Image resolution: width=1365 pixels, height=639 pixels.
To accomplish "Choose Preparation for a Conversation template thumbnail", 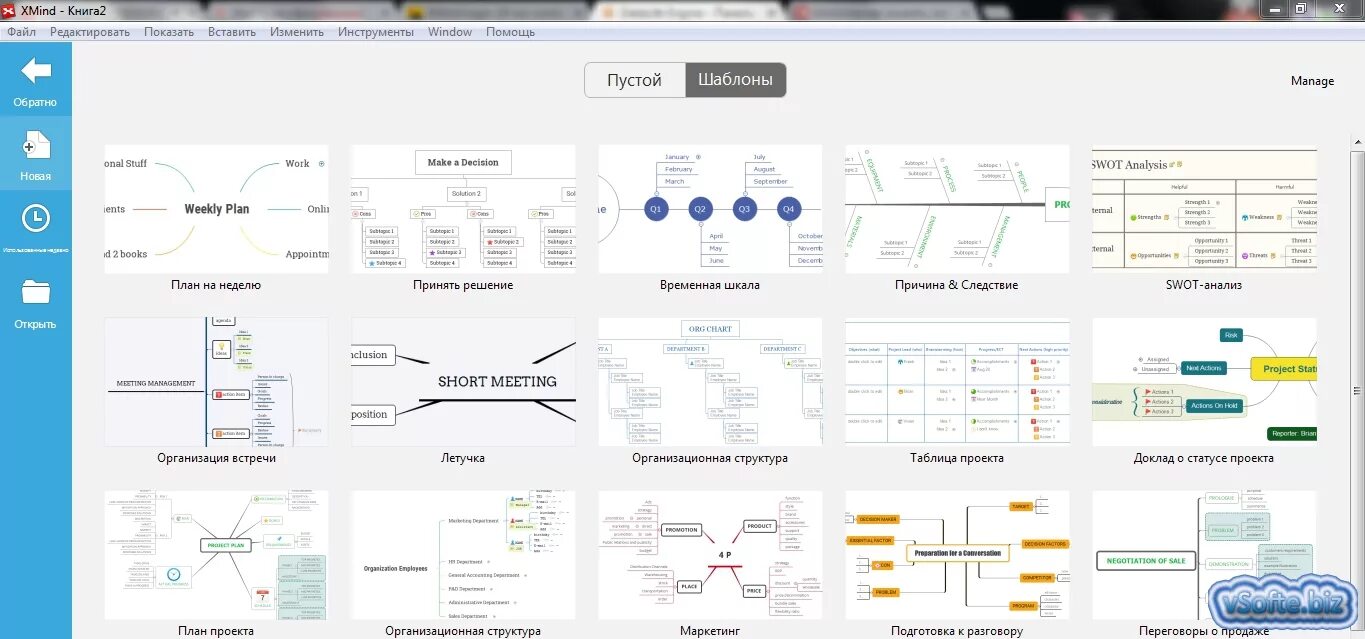I will tap(957, 554).
